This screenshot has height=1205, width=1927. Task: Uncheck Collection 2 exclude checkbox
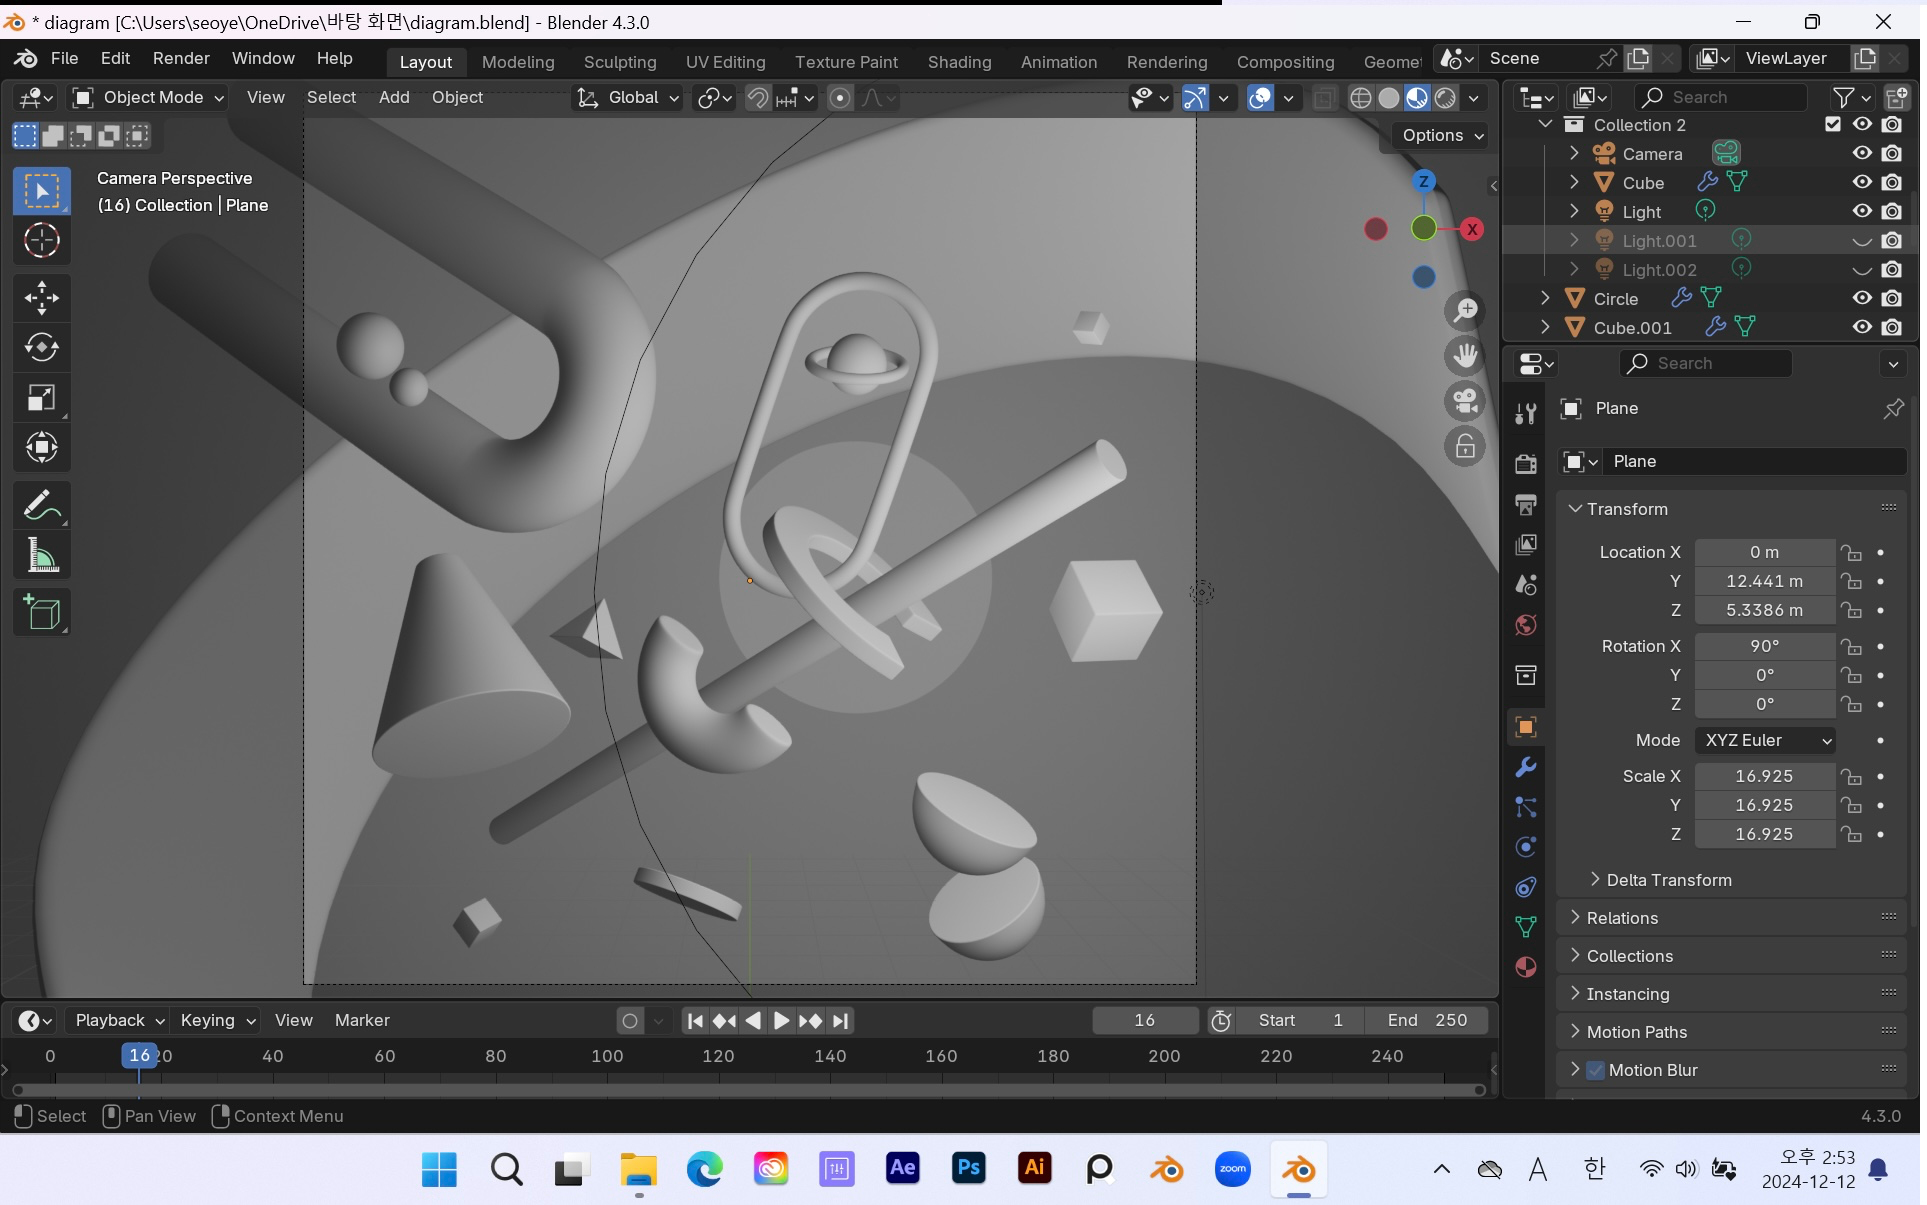[1833, 124]
